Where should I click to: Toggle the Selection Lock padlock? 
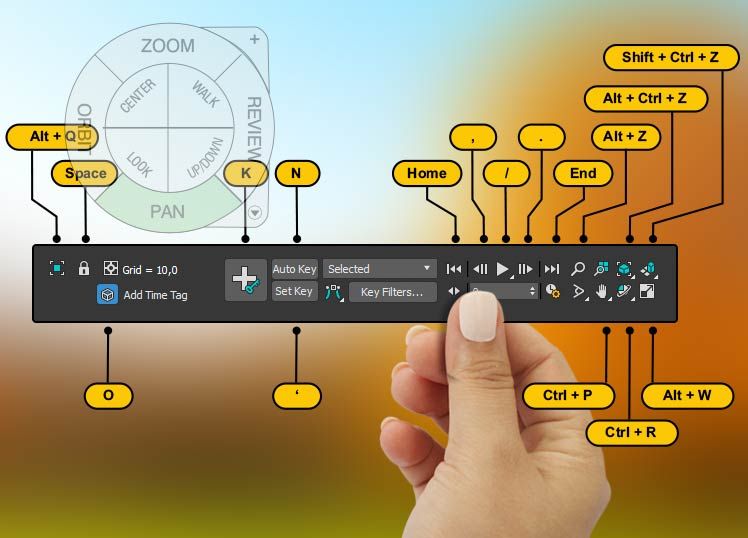(84, 269)
